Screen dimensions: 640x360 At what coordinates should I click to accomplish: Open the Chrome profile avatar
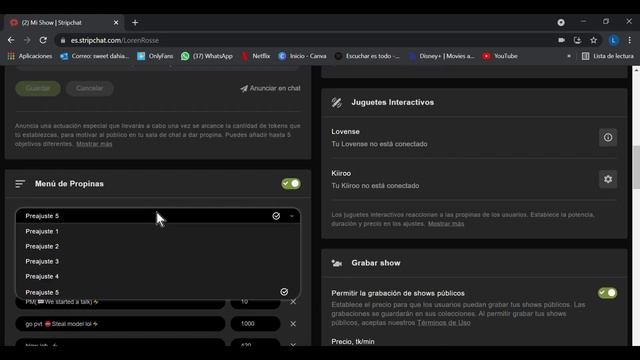tap(613, 40)
